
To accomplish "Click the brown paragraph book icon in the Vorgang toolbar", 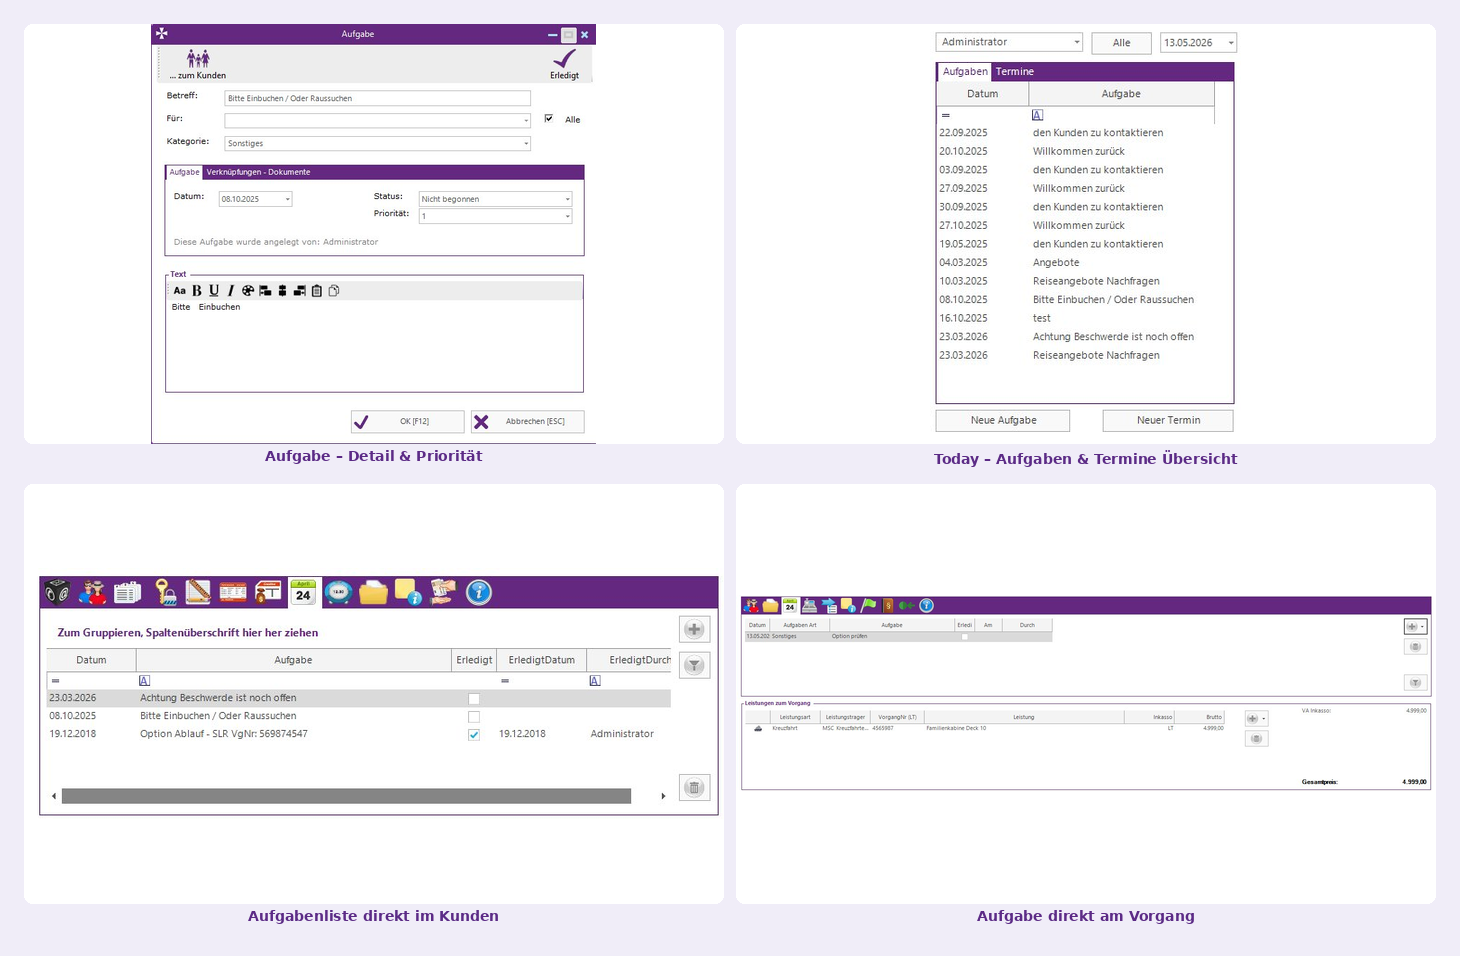I will coord(888,605).
